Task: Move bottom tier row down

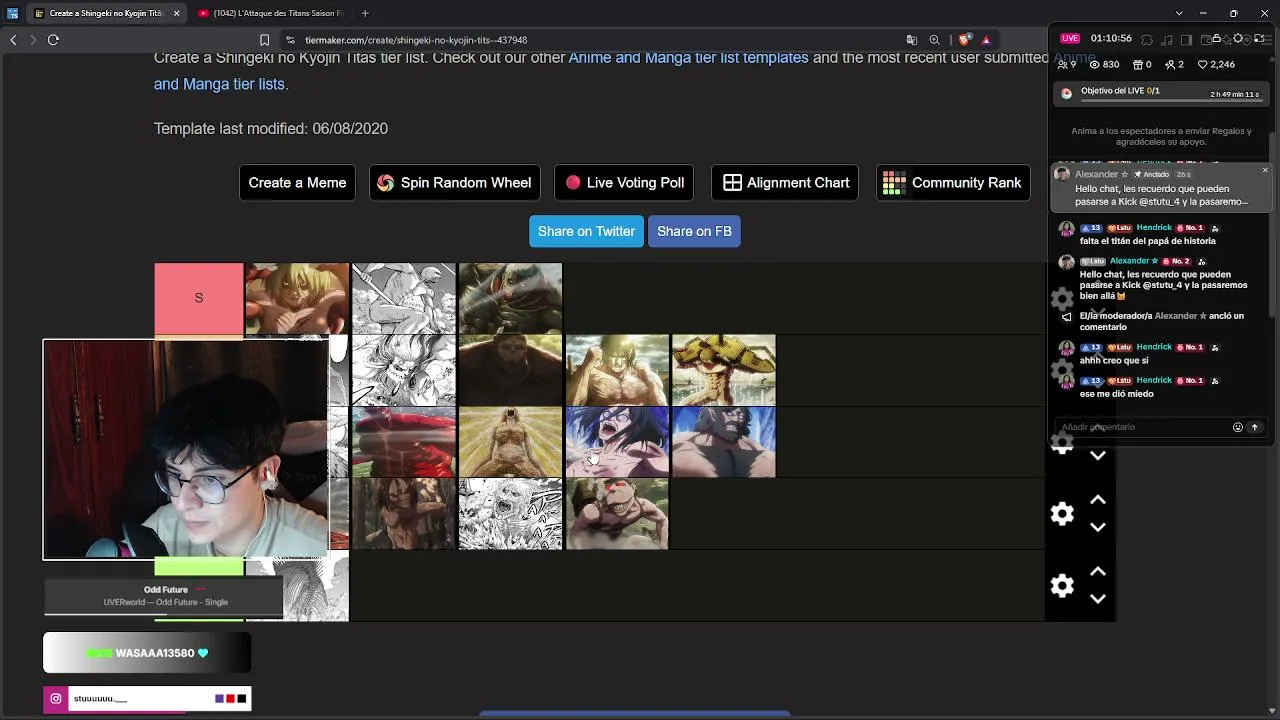Action: [x=1098, y=599]
